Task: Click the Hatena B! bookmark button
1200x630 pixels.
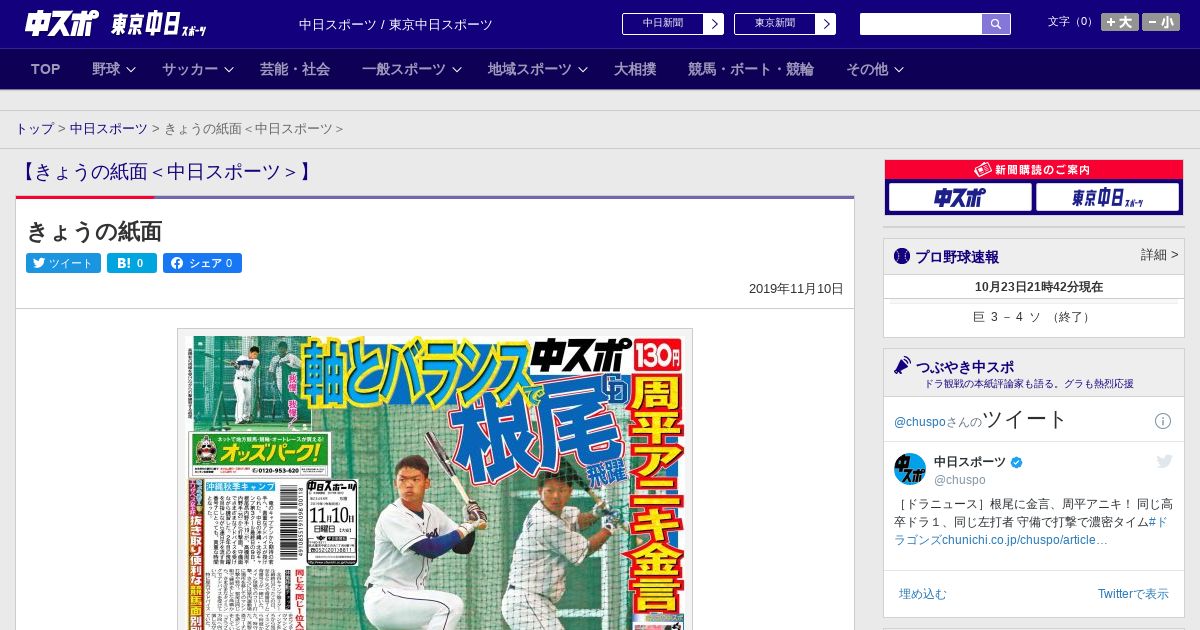Action: 132,263
